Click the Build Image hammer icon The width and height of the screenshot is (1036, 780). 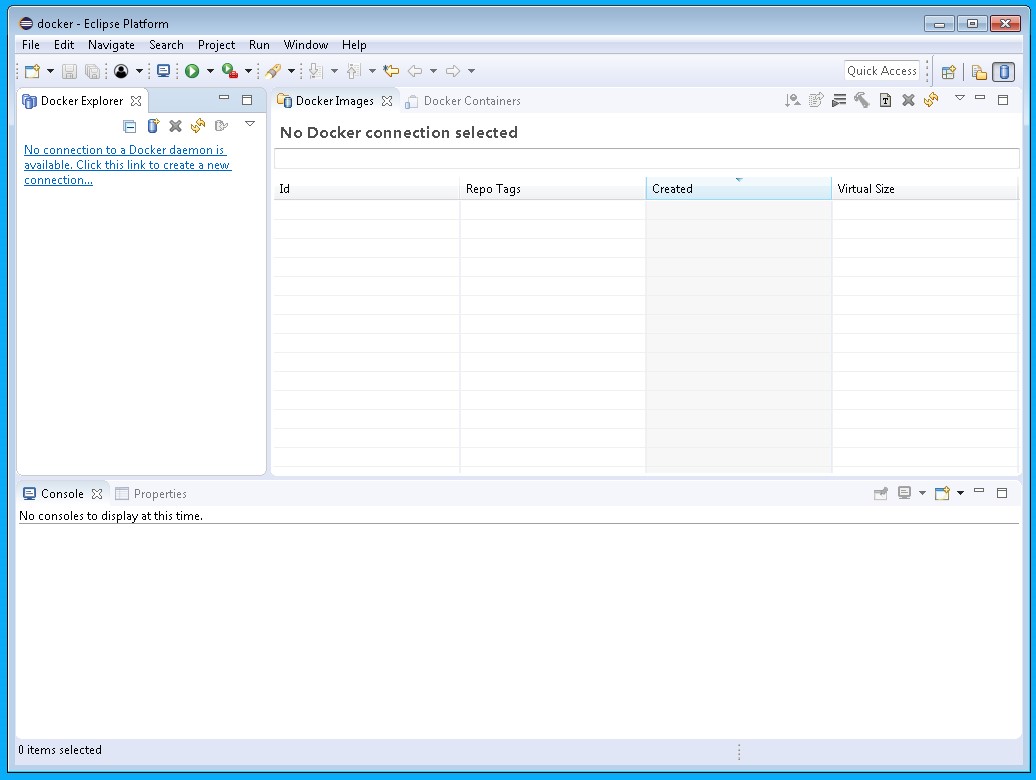pyautogui.click(x=862, y=100)
